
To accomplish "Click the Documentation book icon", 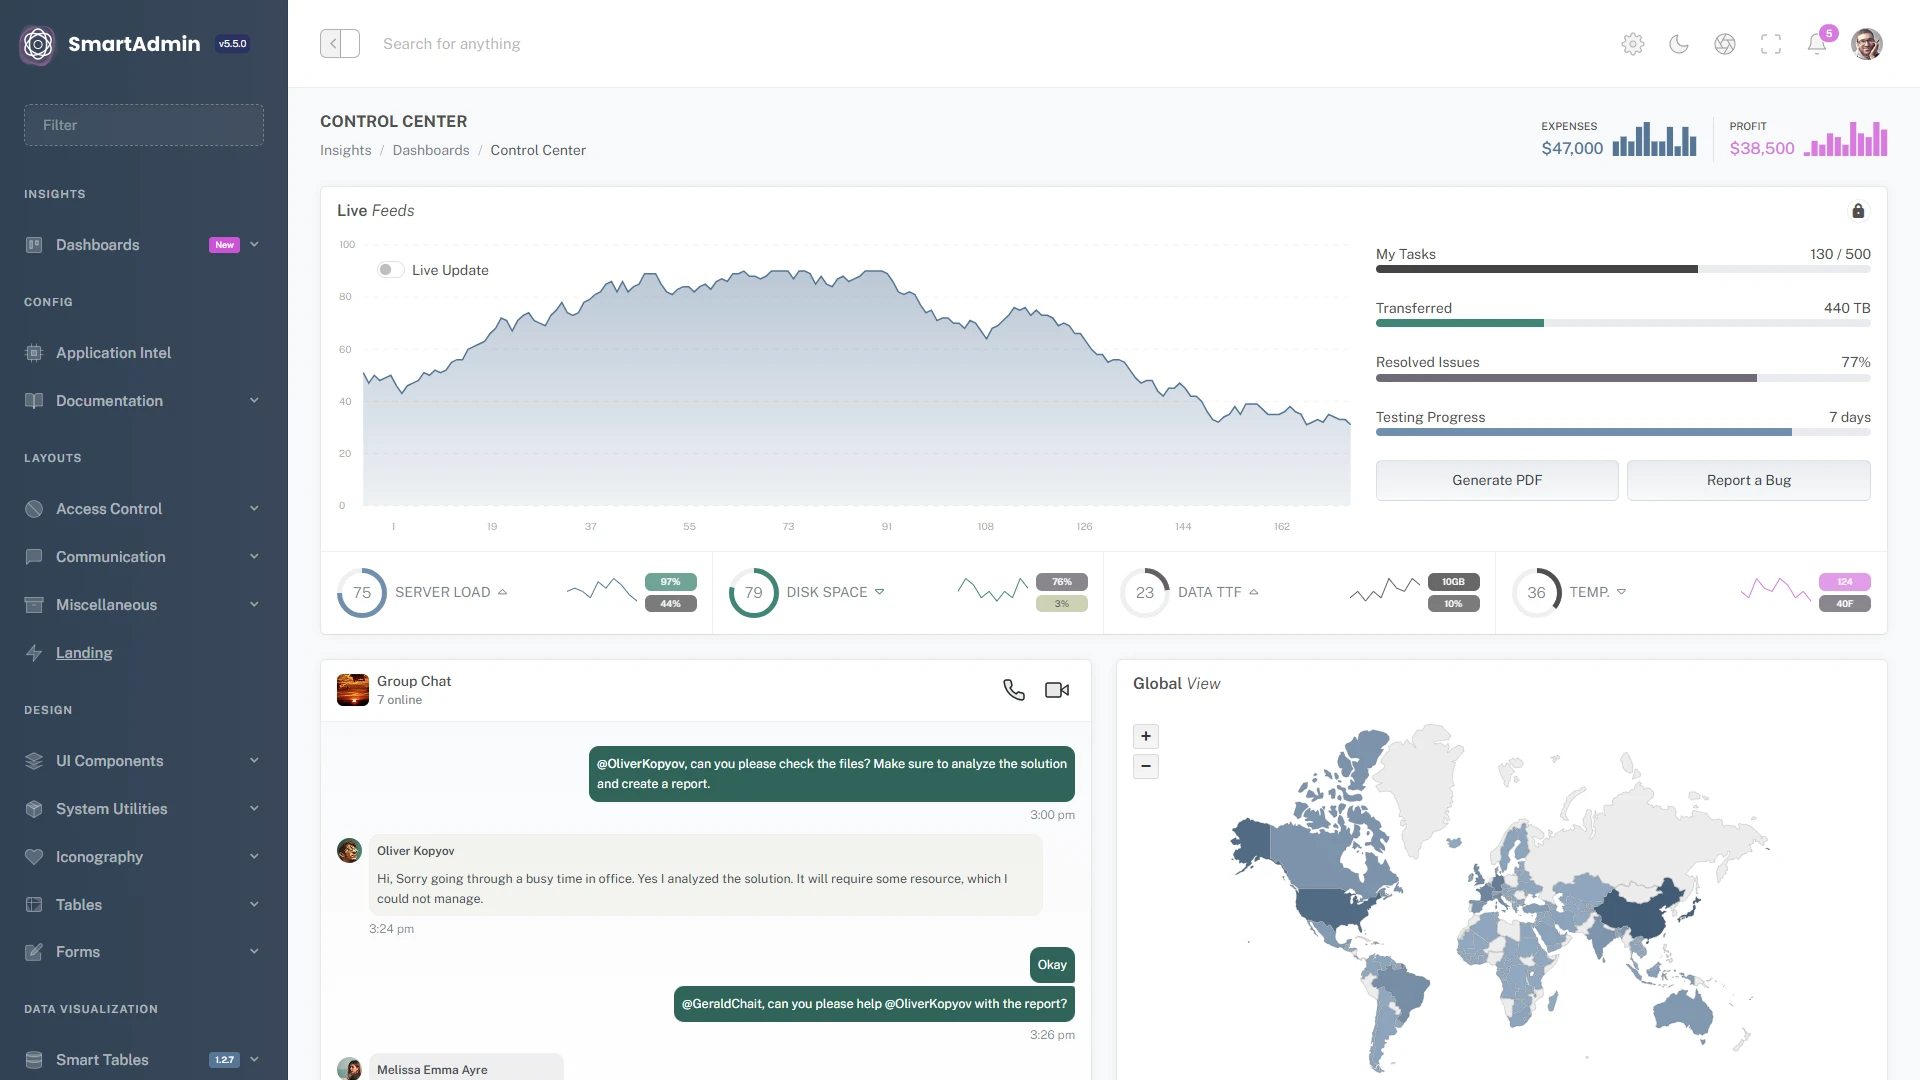I will (34, 401).
